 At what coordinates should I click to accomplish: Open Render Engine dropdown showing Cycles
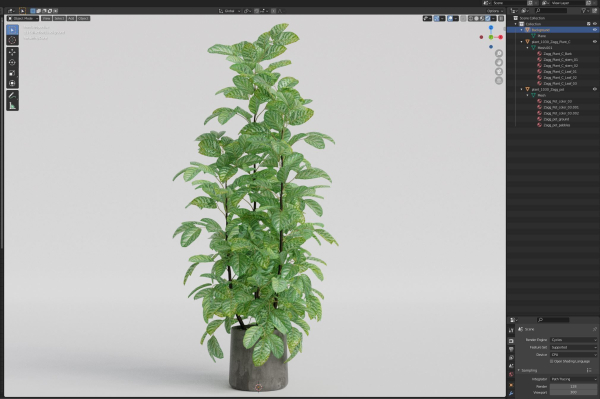click(x=573, y=340)
